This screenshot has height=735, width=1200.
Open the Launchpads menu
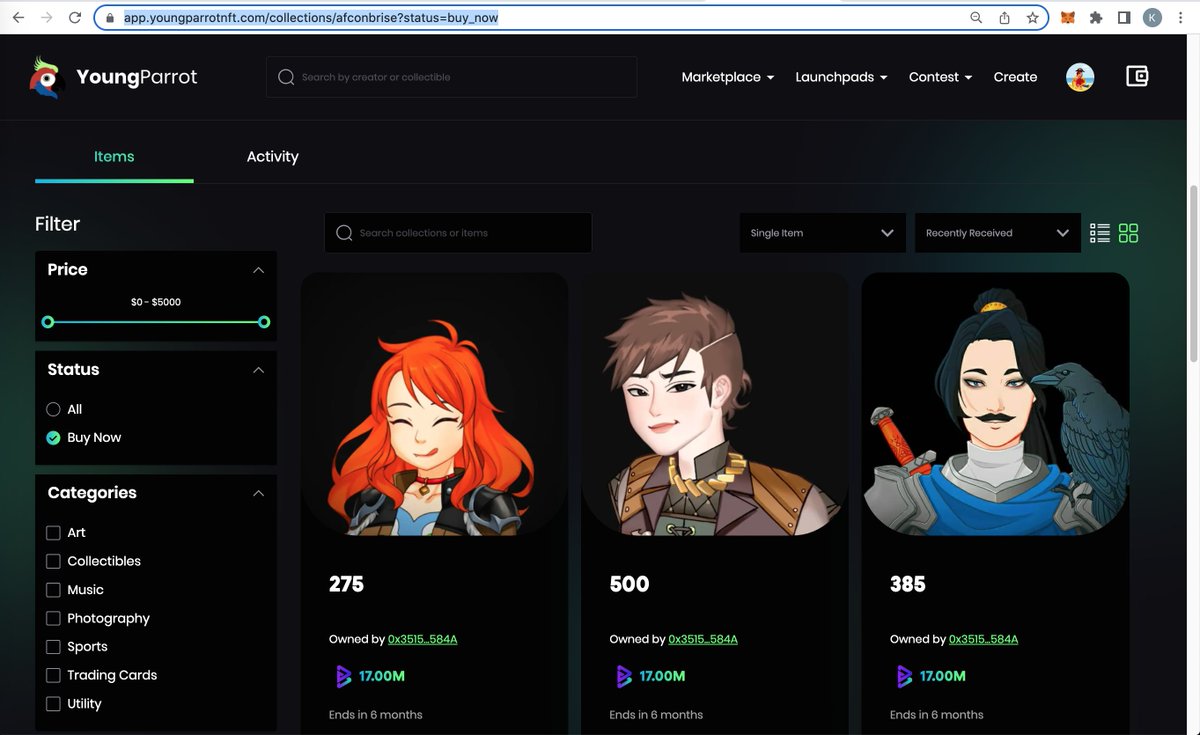point(841,77)
